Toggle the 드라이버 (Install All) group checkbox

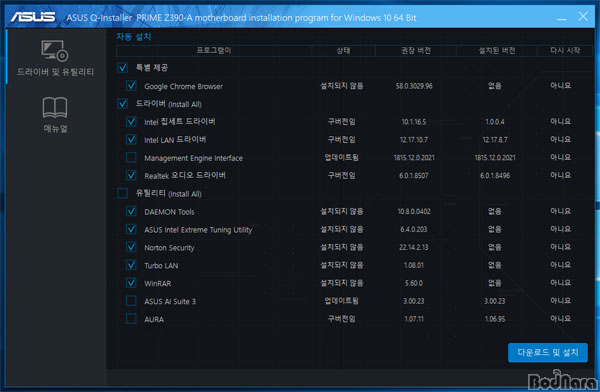point(122,103)
